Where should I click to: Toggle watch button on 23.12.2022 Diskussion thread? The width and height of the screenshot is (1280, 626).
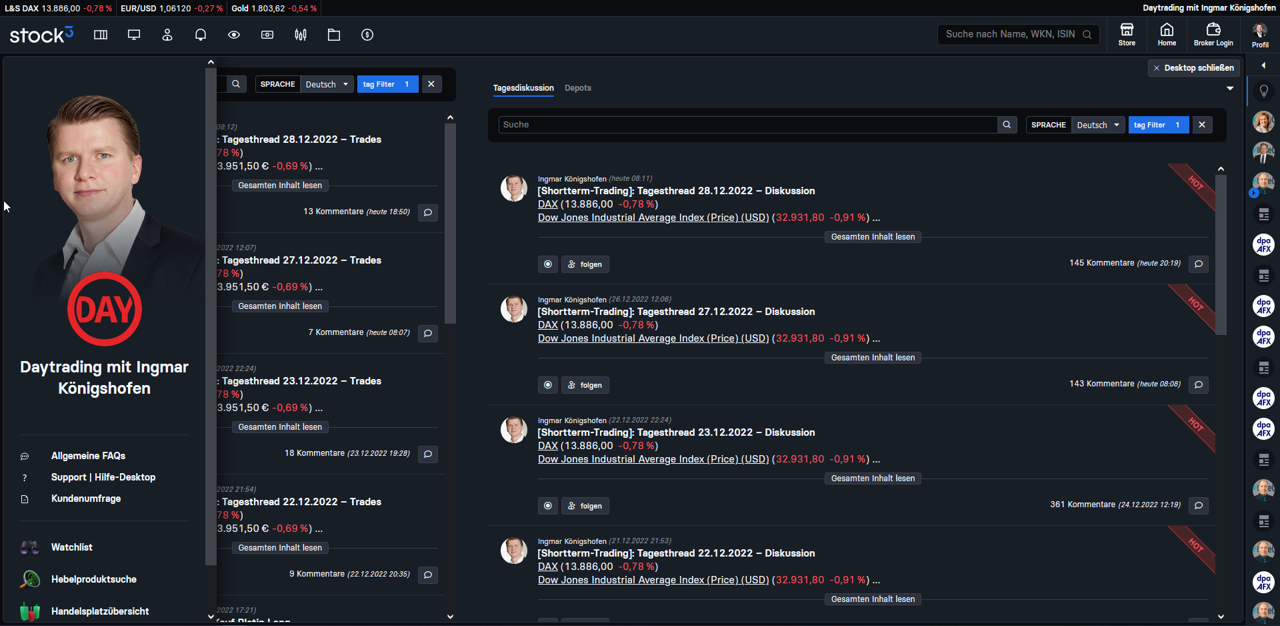pos(548,506)
